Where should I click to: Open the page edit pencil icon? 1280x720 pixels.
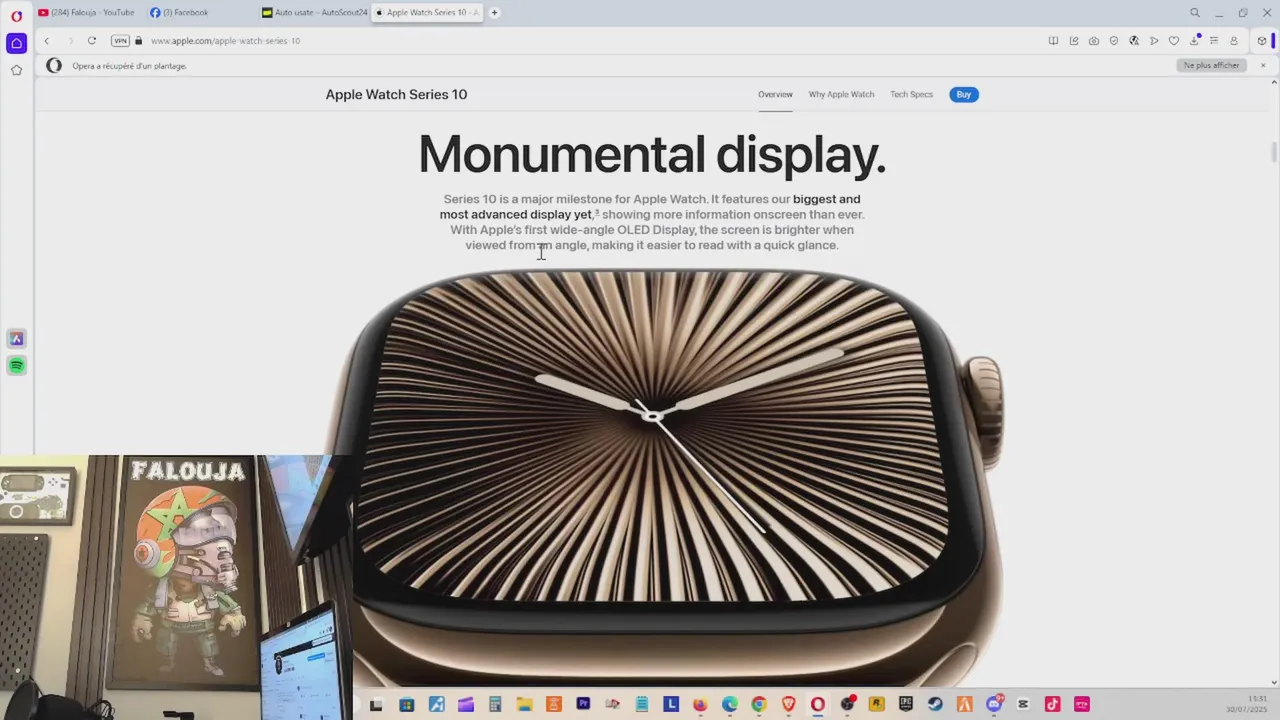tap(1074, 41)
